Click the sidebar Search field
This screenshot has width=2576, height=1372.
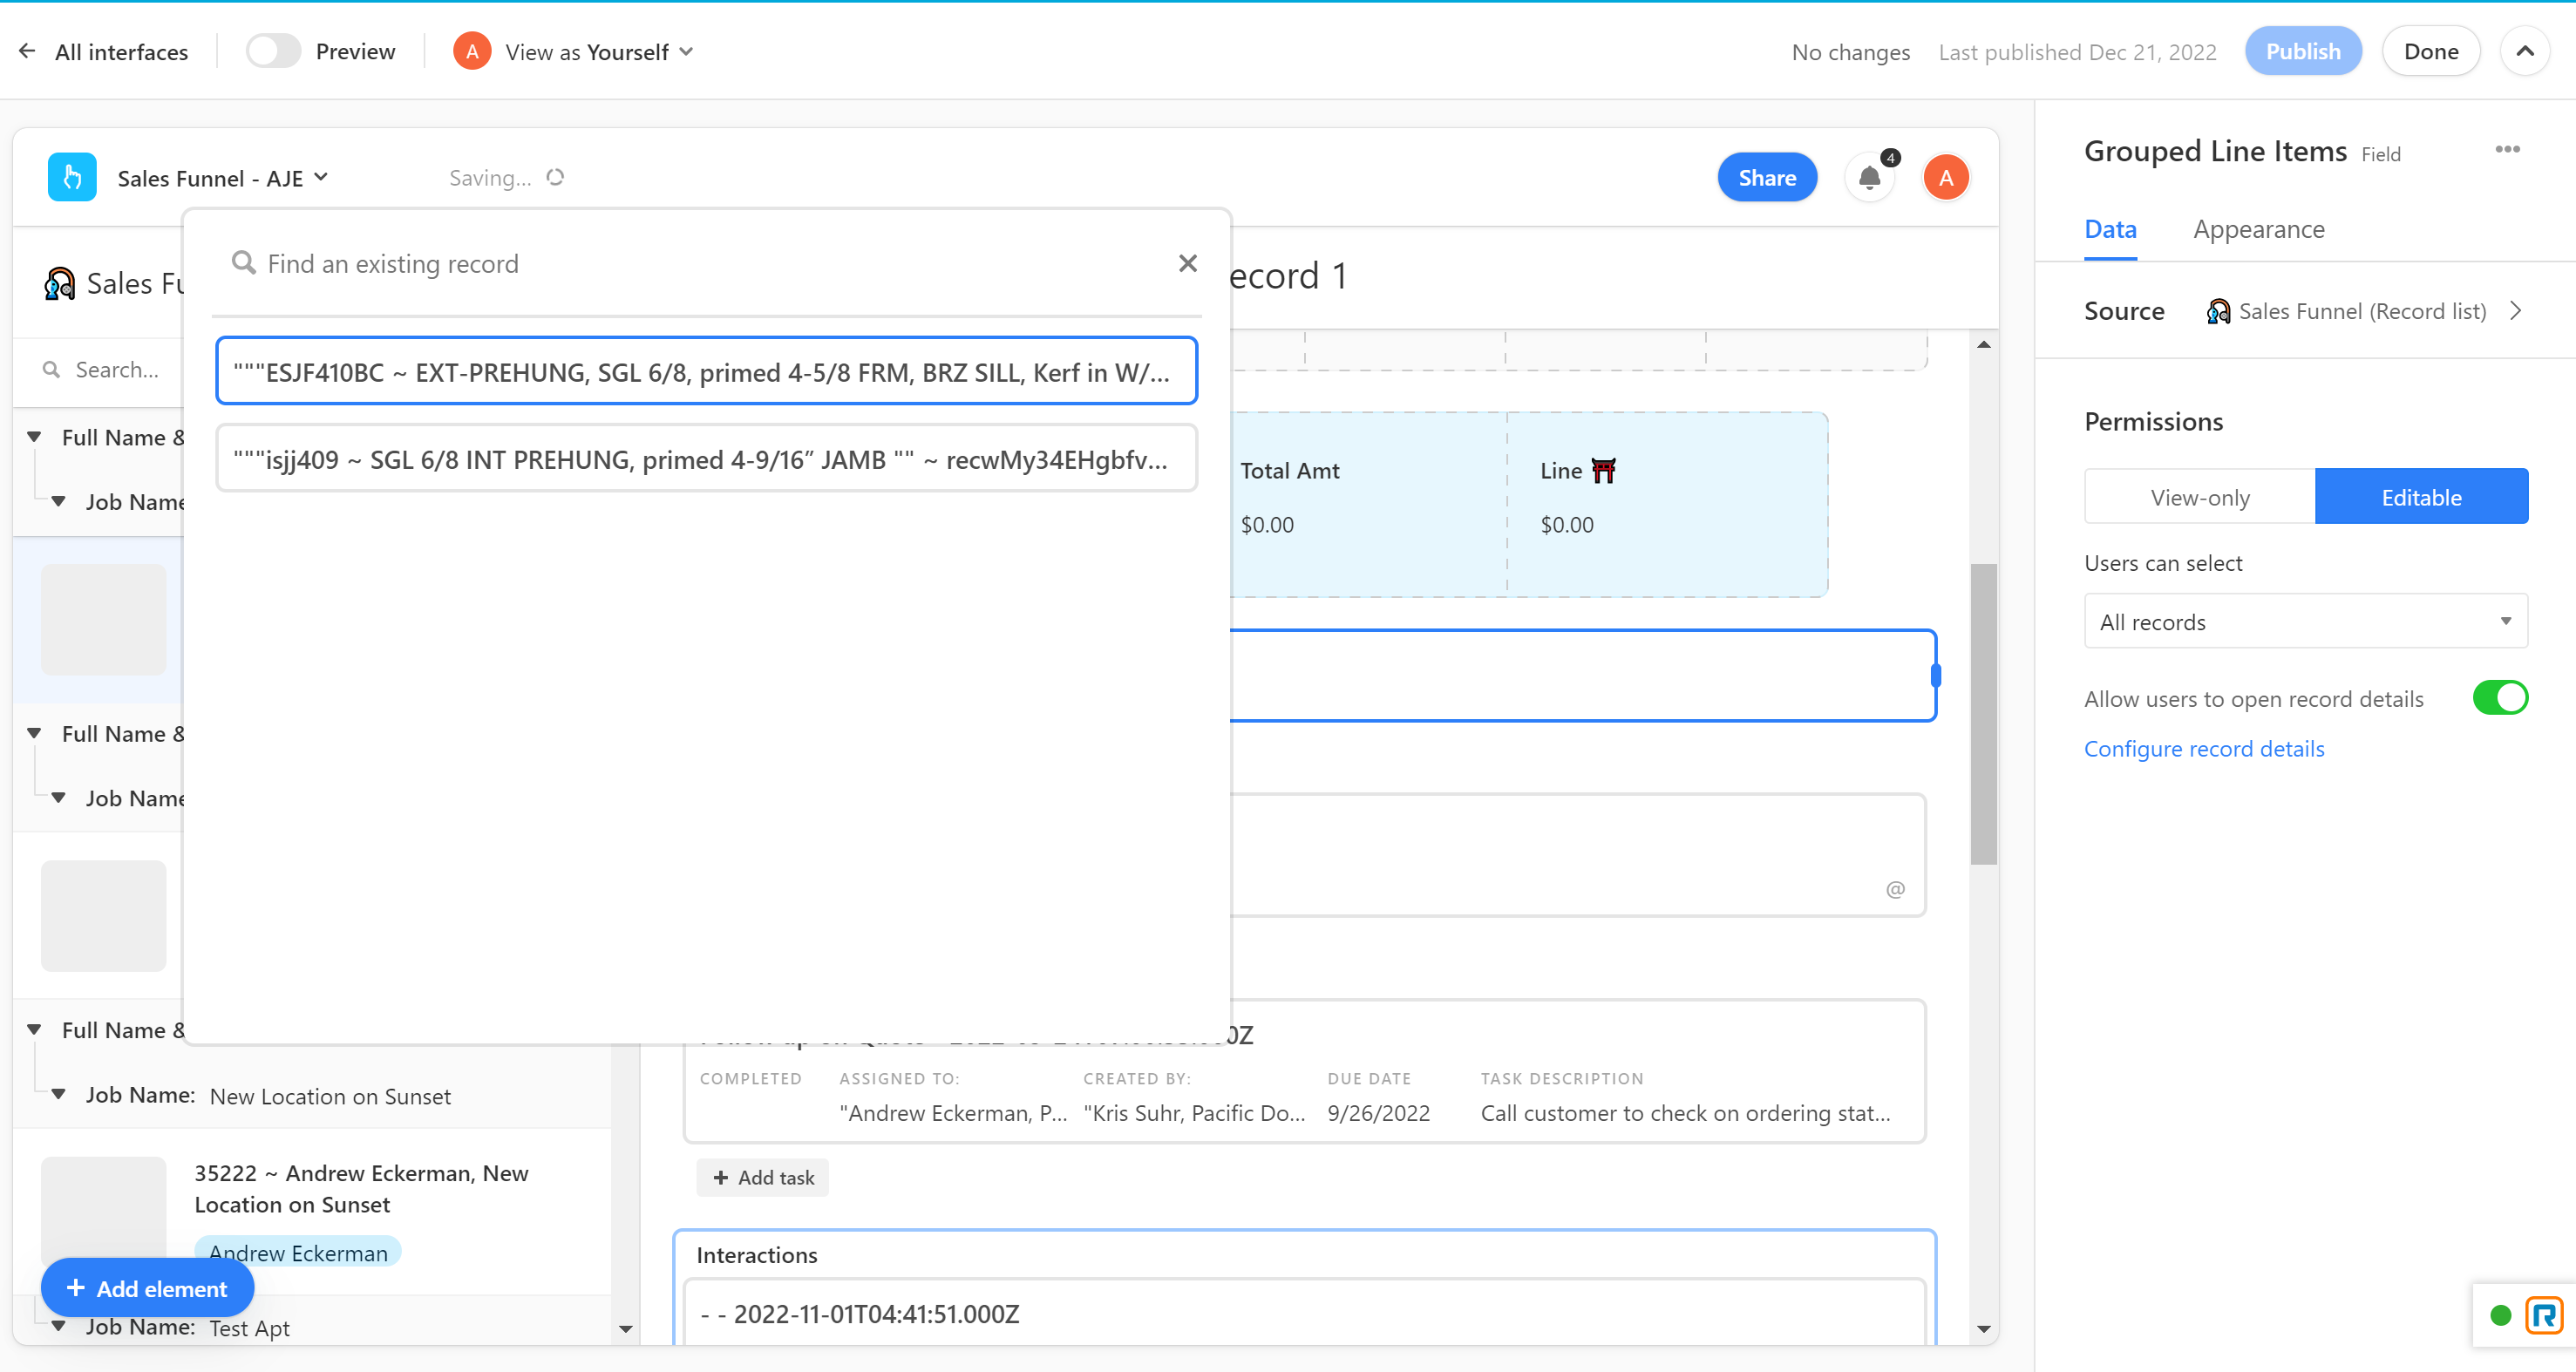coord(117,369)
